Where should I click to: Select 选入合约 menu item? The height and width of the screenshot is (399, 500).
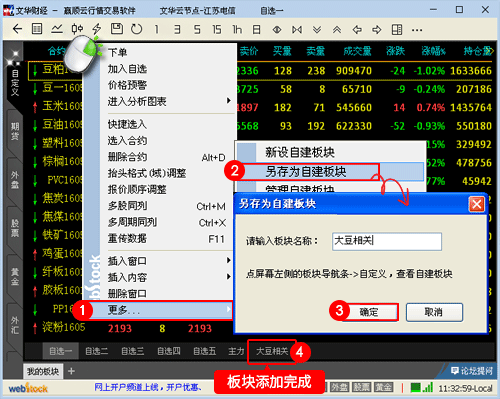168,141
